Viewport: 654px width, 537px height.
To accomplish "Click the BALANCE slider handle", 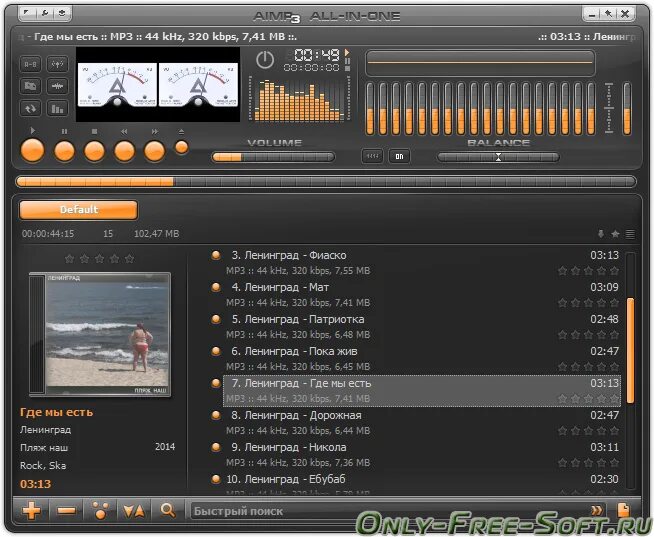I will [x=498, y=157].
